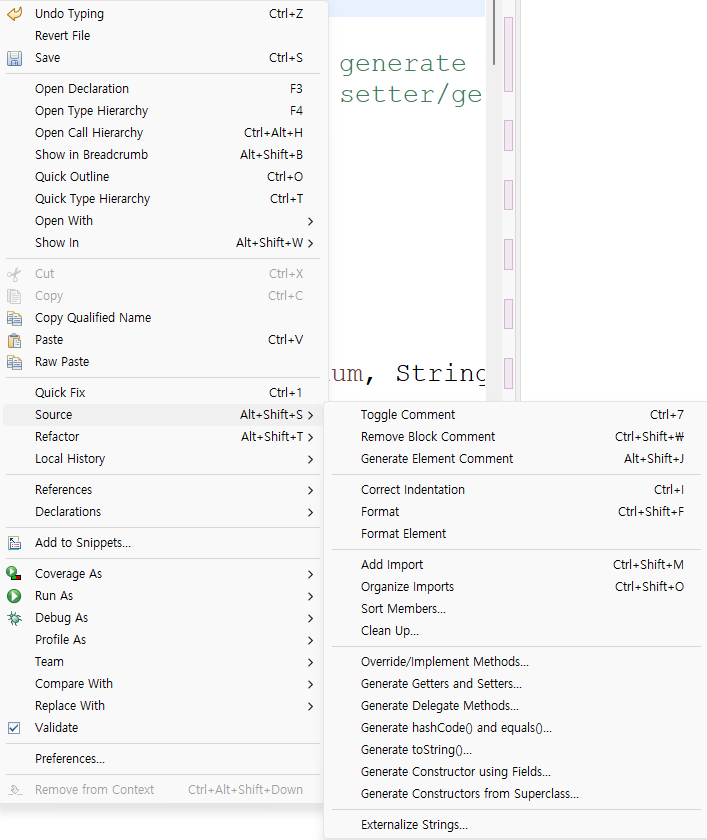Image resolution: width=707 pixels, height=840 pixels.
Task: Select Toggle Comment in Source submenu
Action: pyautogui.click(x=516, y=415)
